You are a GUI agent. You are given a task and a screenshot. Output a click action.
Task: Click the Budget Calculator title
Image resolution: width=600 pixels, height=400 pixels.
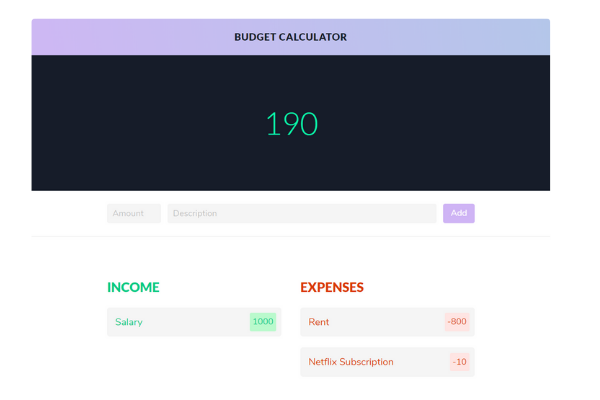click(290, 37)
